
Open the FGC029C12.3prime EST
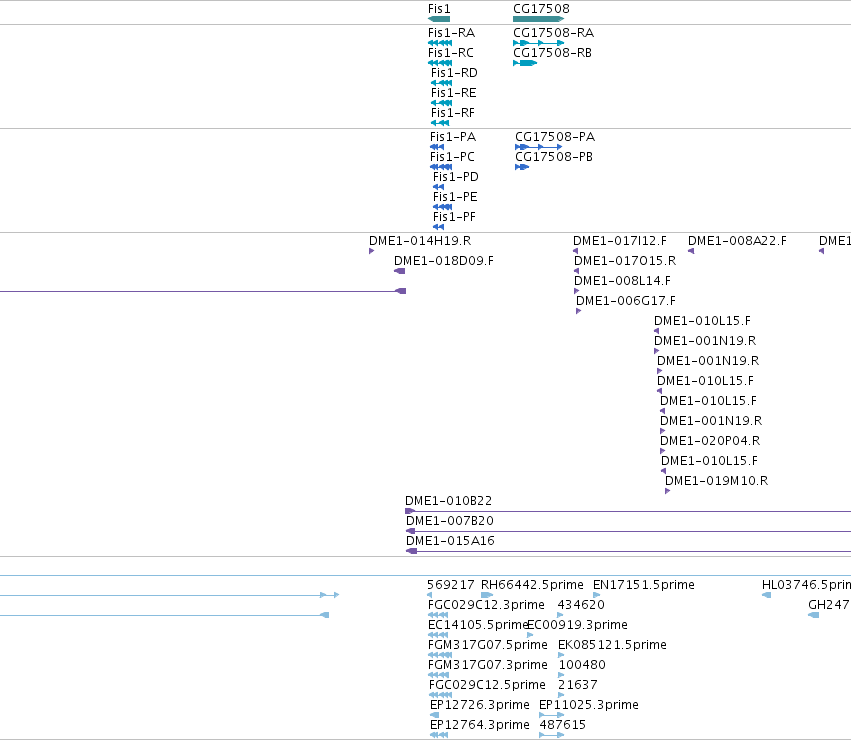tap(438, 615)
